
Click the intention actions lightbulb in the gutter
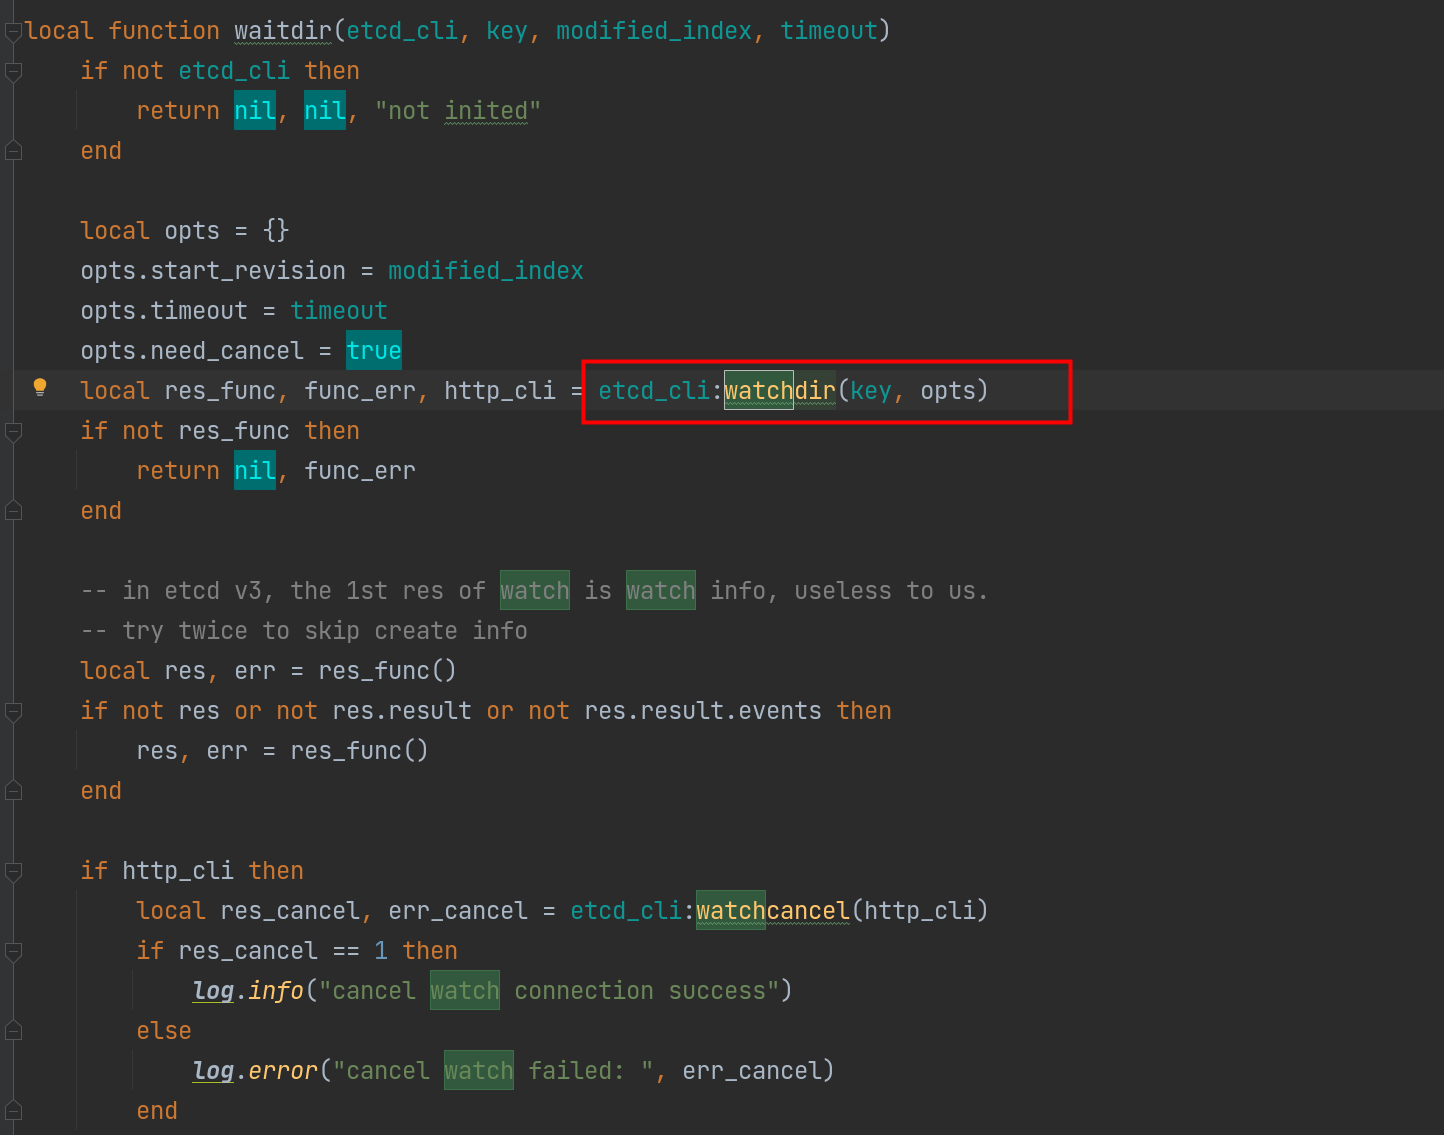pos(40,386)
